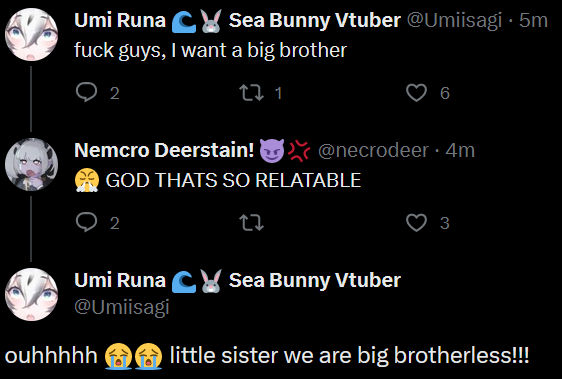Viewport: 562px width, 379px height.
Task: Open the 4m timestamp on Nemcro's reply
Action: tap(460, 150)
